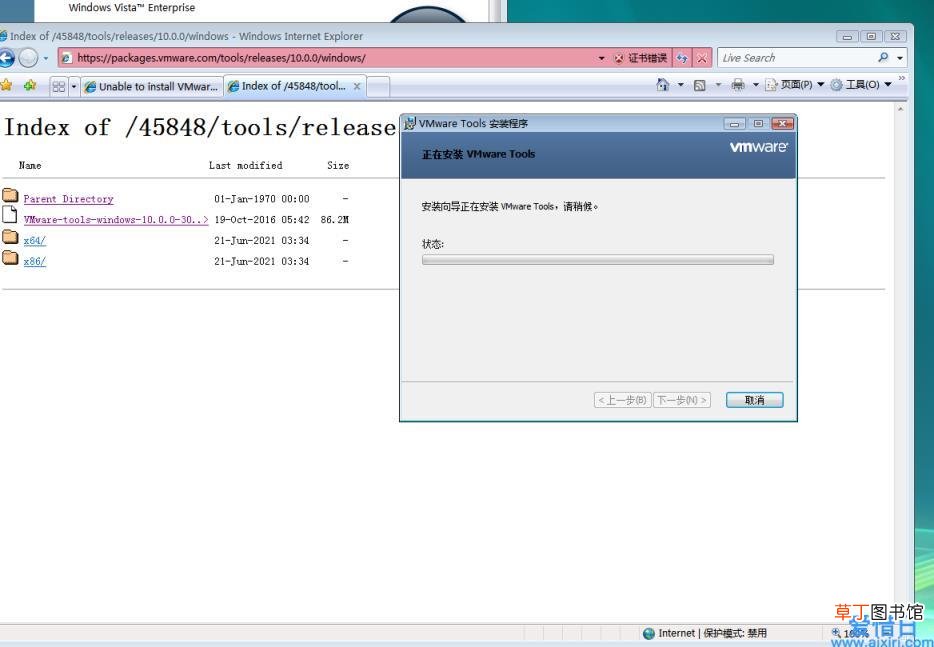
Task: Expand the Print options dropdown arrow
Action: pos(756,85)
